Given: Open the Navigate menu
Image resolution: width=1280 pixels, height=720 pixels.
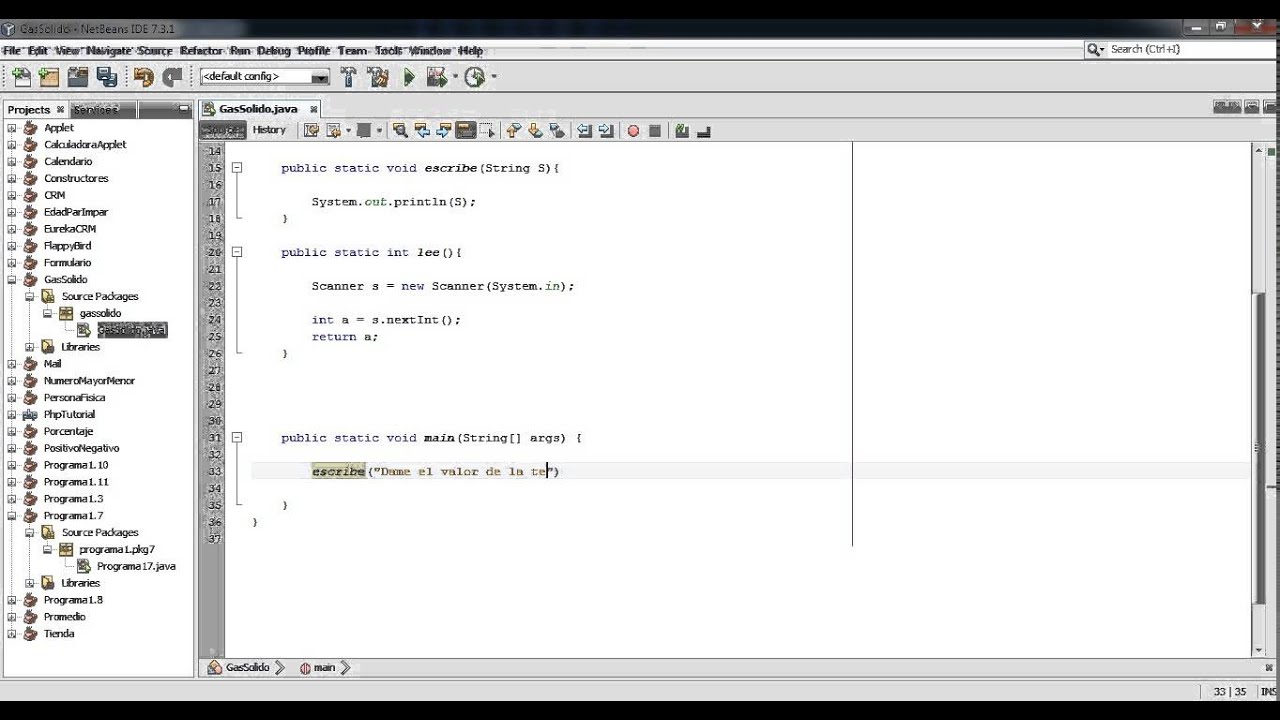Looking at the screenshot, I should pos(108,50).
